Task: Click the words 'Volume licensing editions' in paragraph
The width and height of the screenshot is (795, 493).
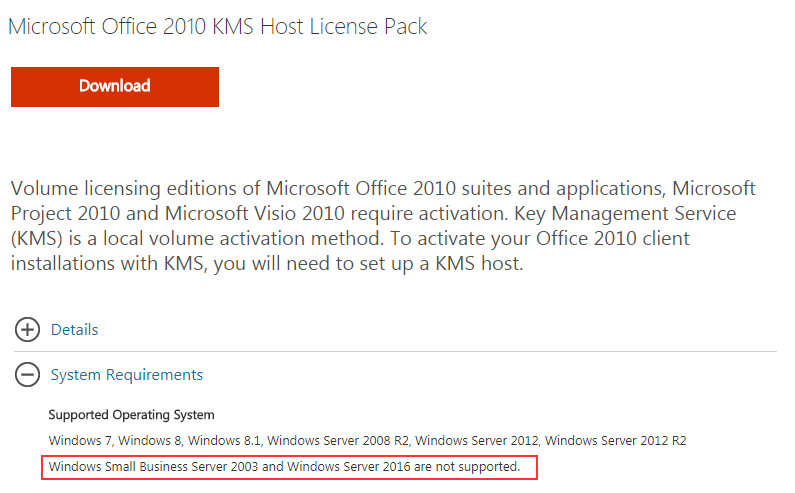Action: [x=136, y=189]
